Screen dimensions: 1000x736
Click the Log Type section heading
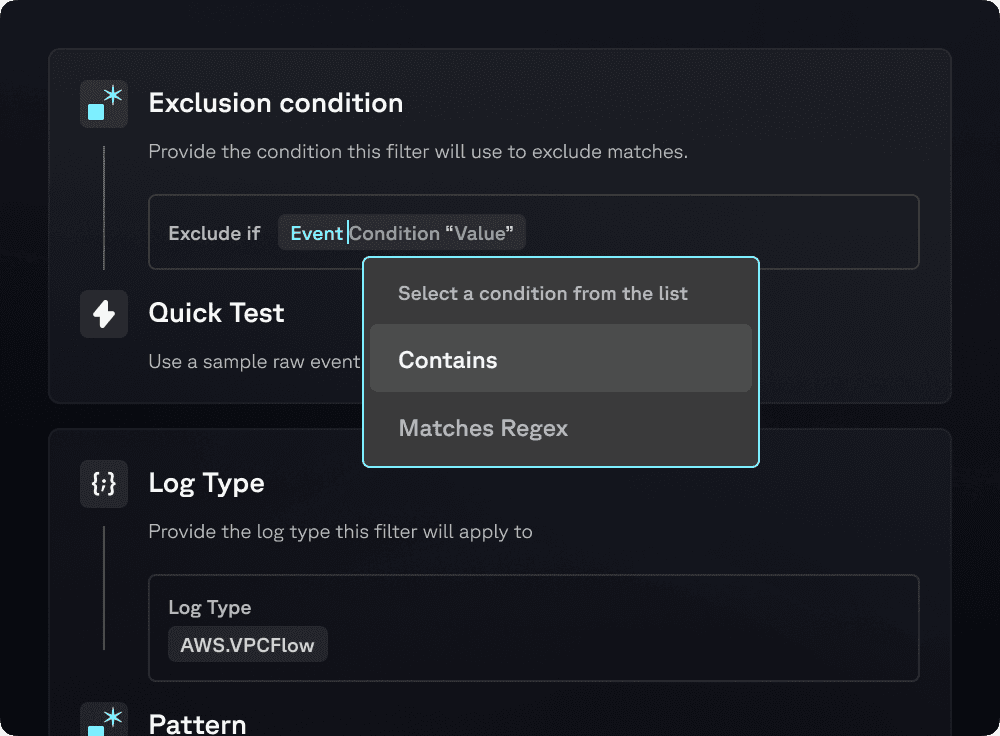[x=206, y=483]
